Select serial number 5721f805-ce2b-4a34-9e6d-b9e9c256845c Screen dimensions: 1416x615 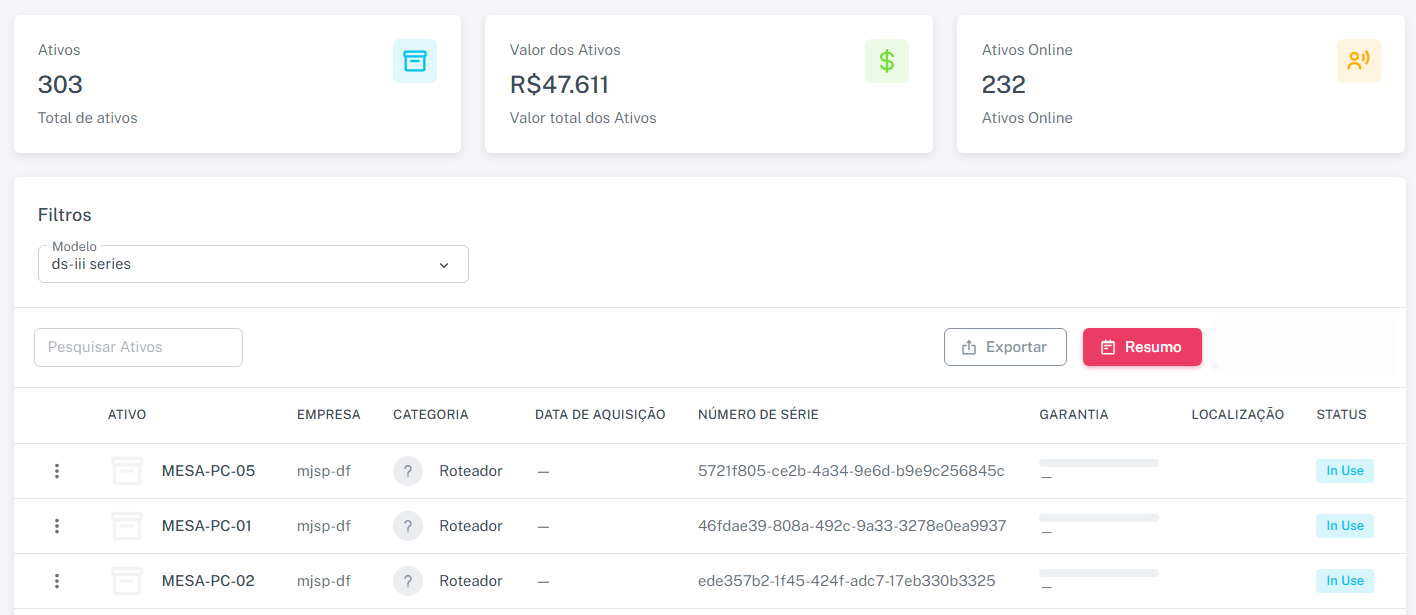click(x=851, y=471)
